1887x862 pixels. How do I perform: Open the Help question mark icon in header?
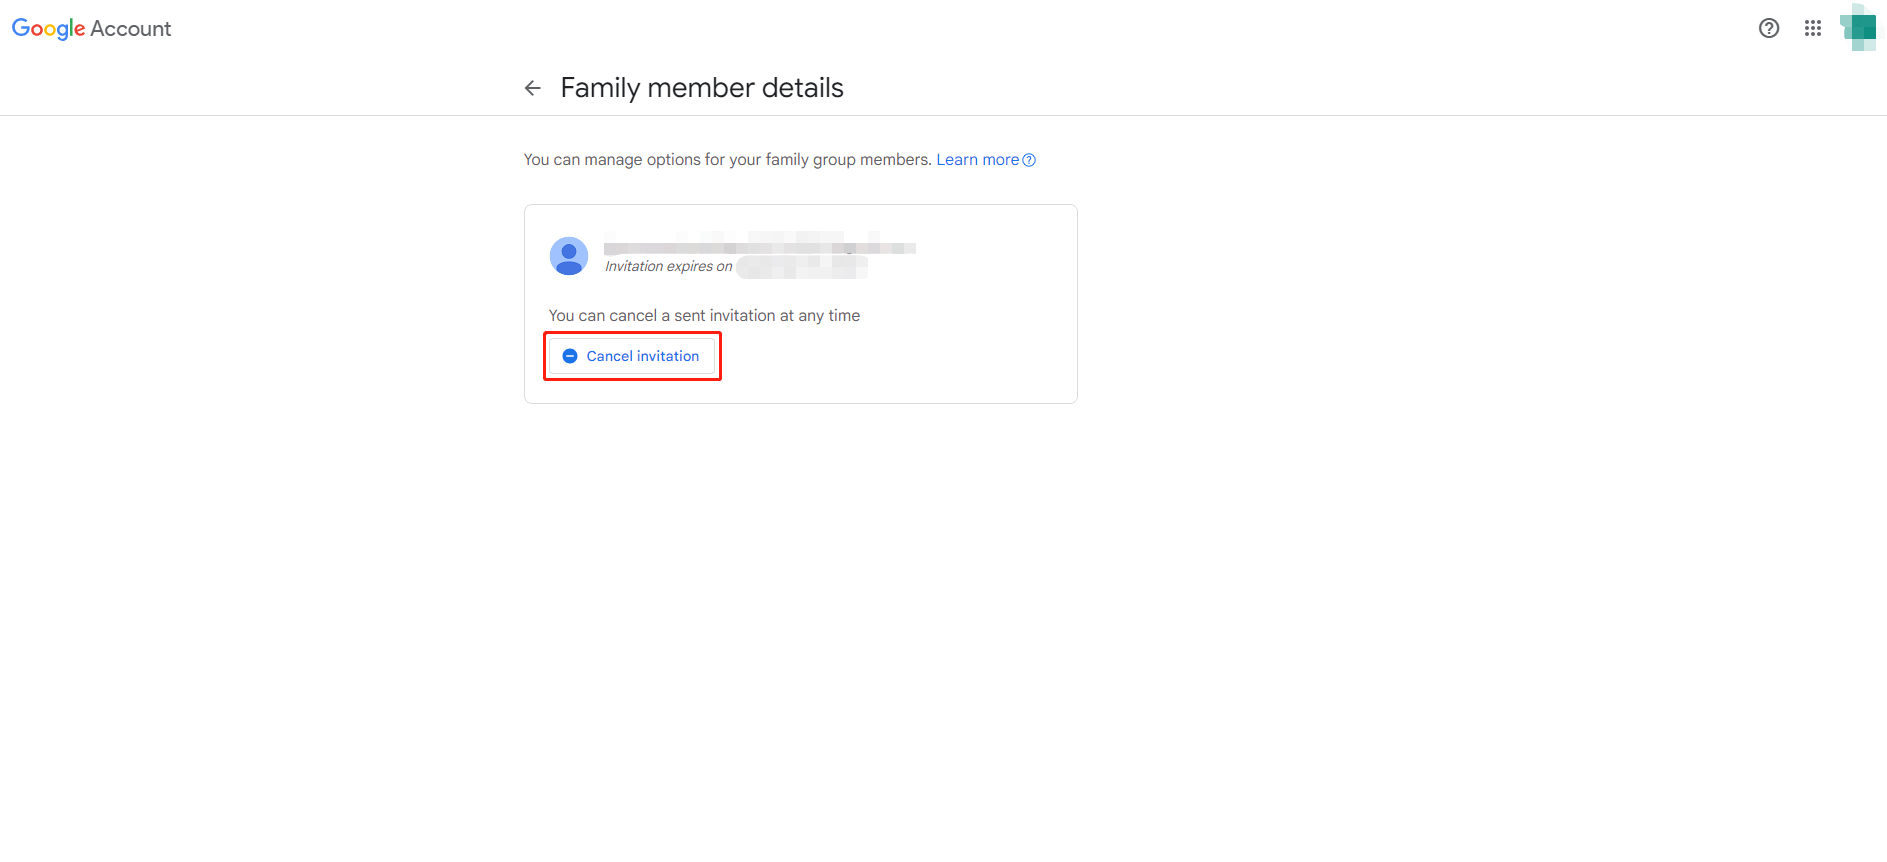click(x=1768, y=28)
